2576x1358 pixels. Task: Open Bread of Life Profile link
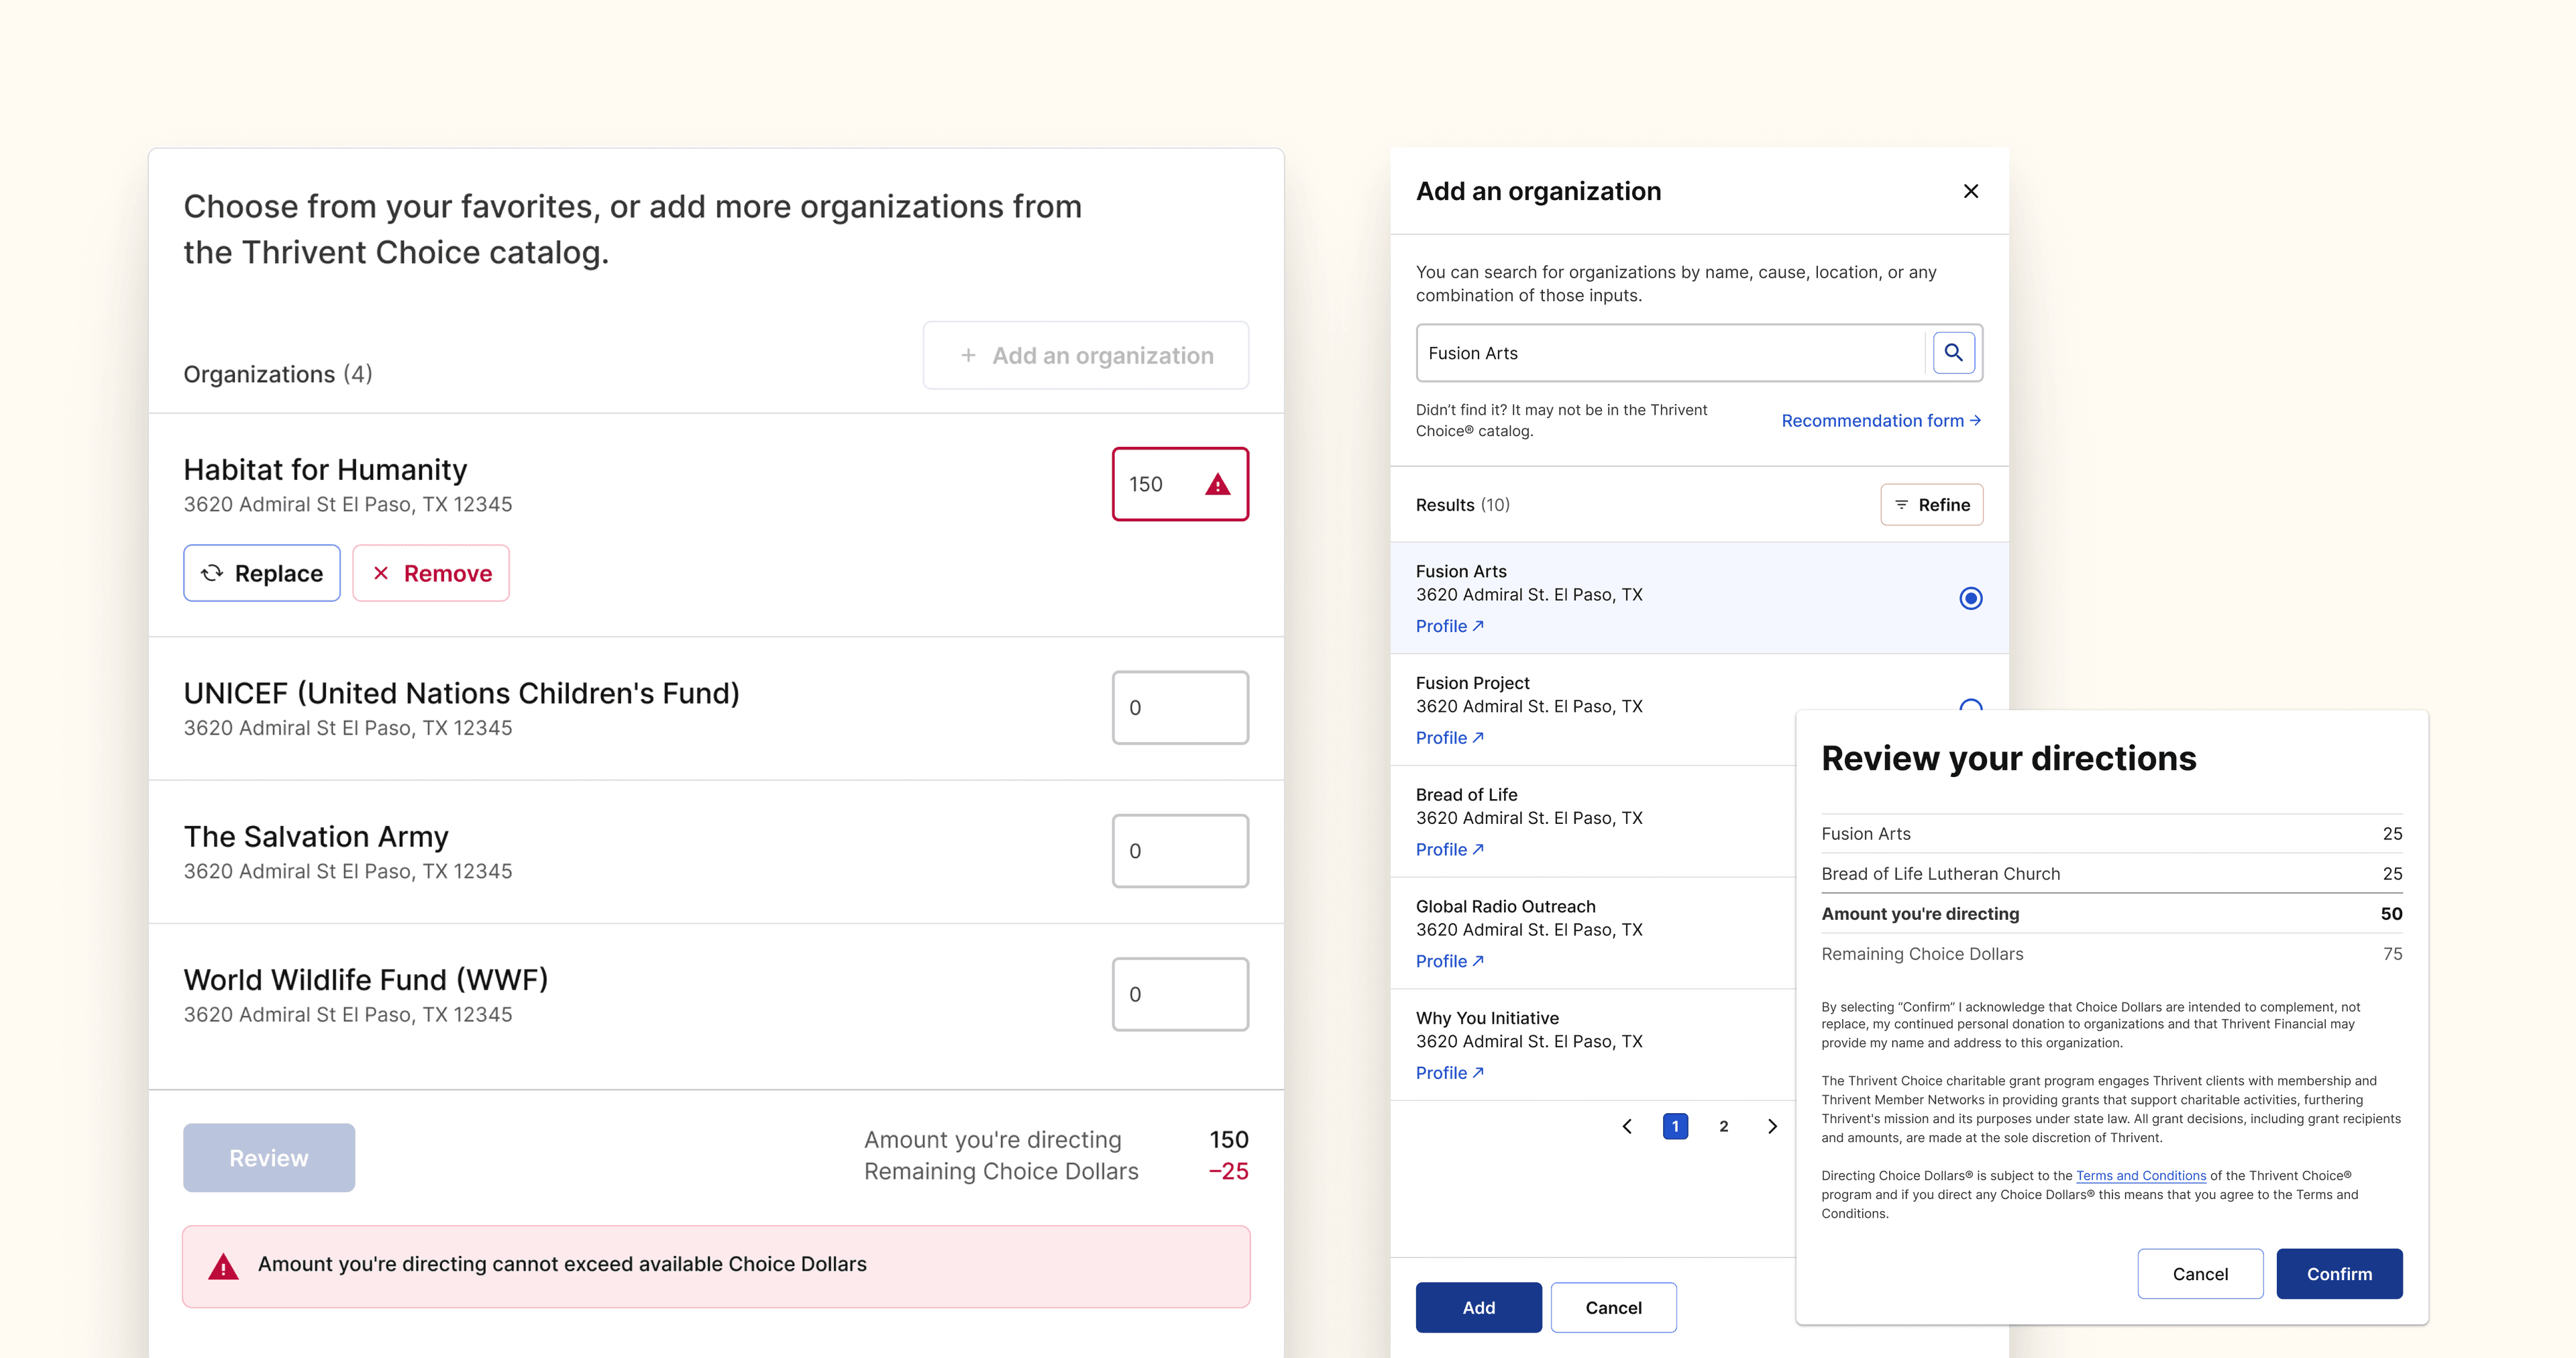pyautogui.click(x=1449, y=849)
